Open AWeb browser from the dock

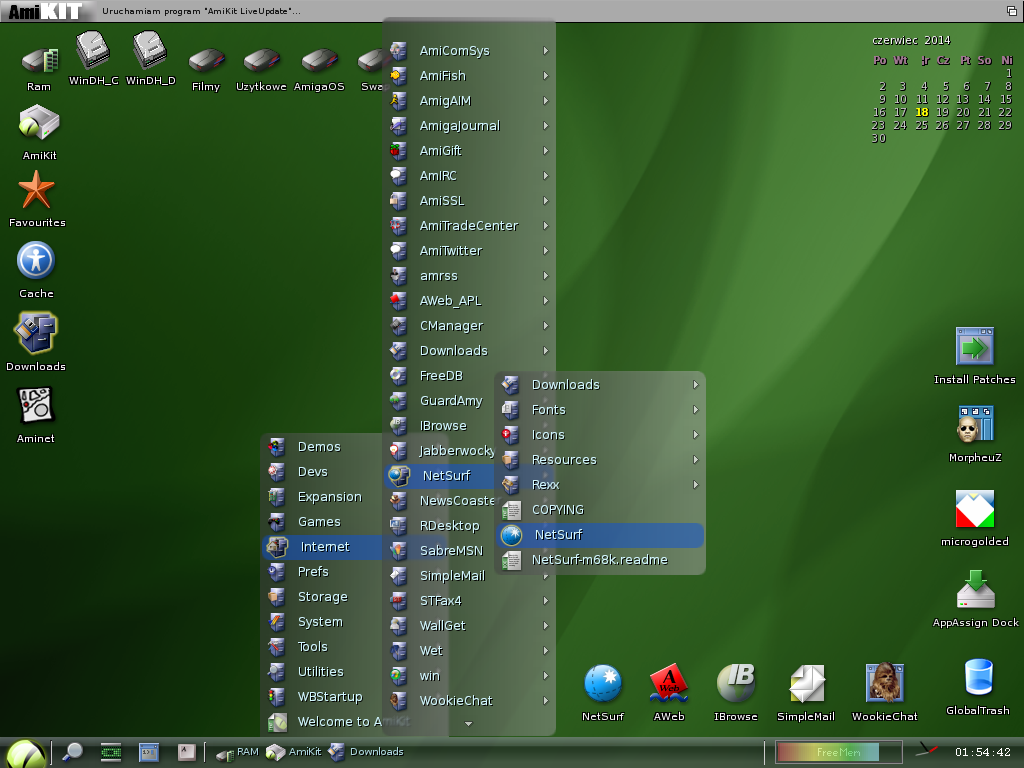click(668, 685)
